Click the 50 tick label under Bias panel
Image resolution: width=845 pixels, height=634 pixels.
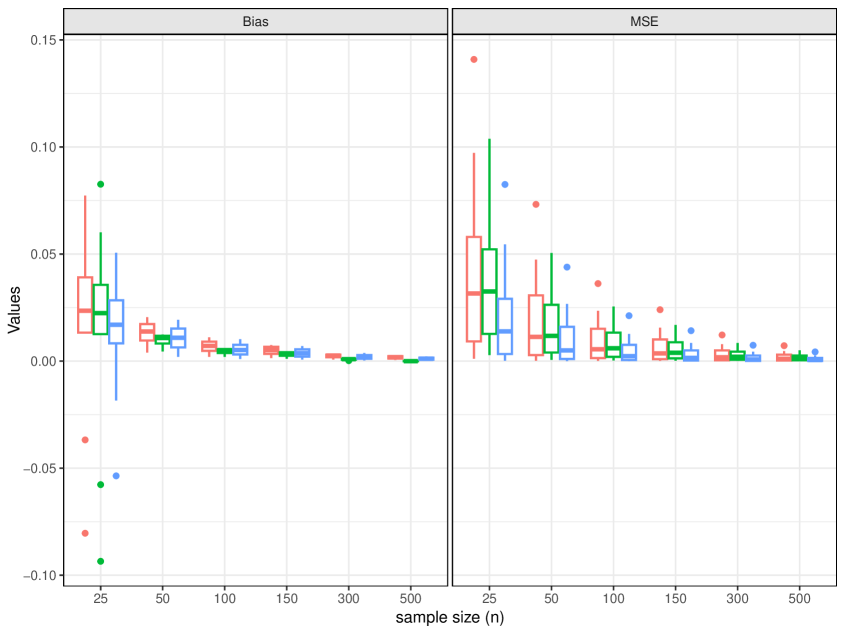click(162, 598)
